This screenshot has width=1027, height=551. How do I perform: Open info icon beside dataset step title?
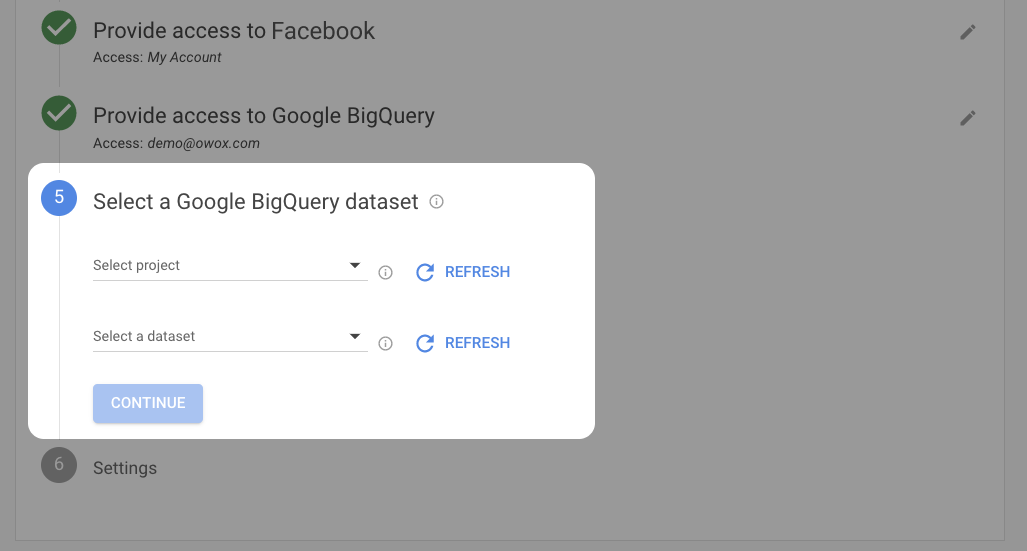436,202
